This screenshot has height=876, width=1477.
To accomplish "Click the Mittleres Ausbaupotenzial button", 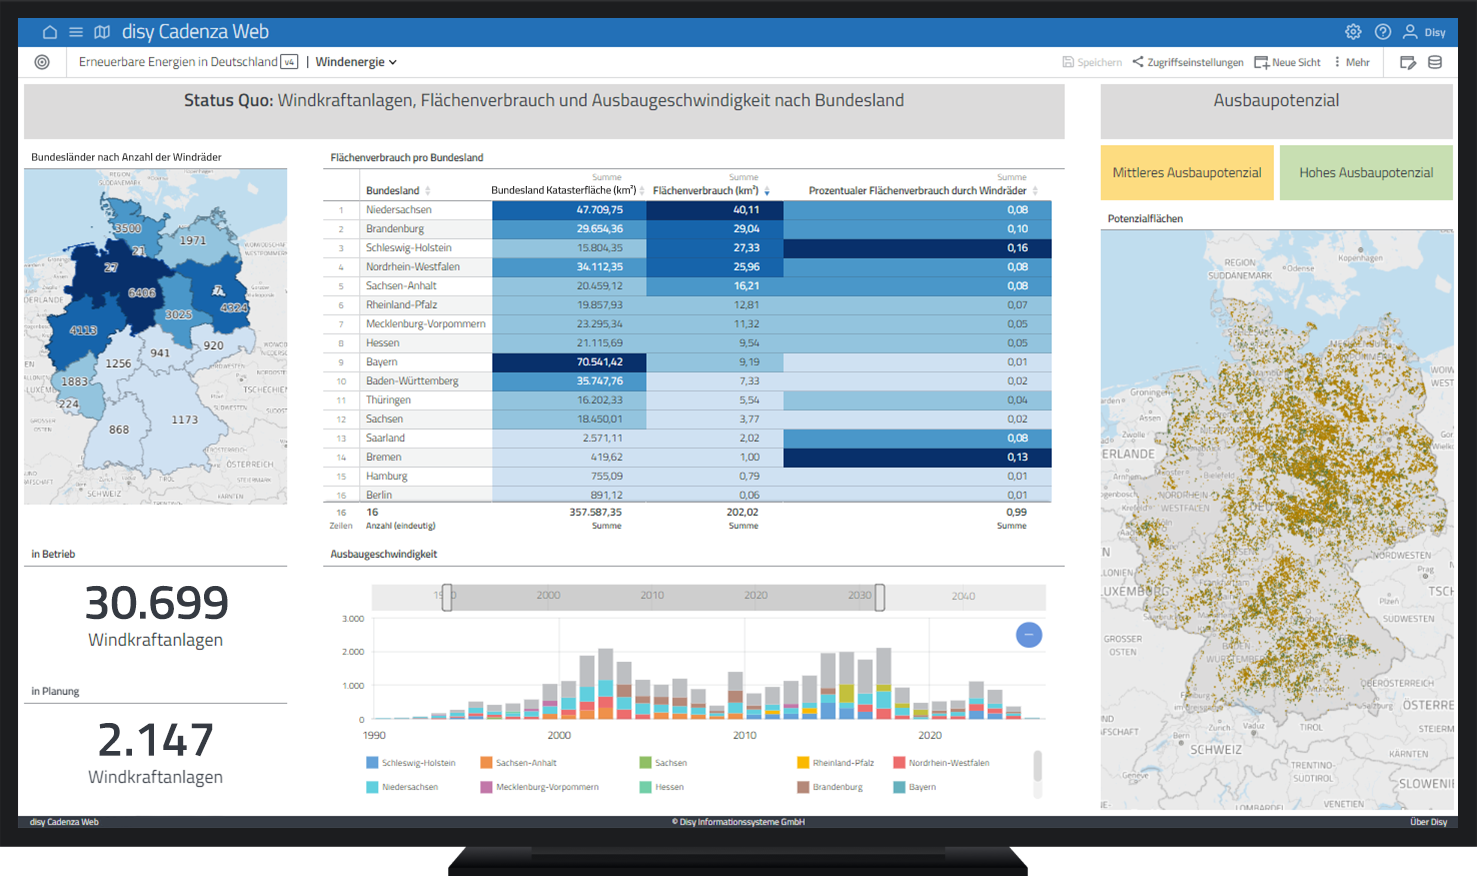I will (1187, 172).
